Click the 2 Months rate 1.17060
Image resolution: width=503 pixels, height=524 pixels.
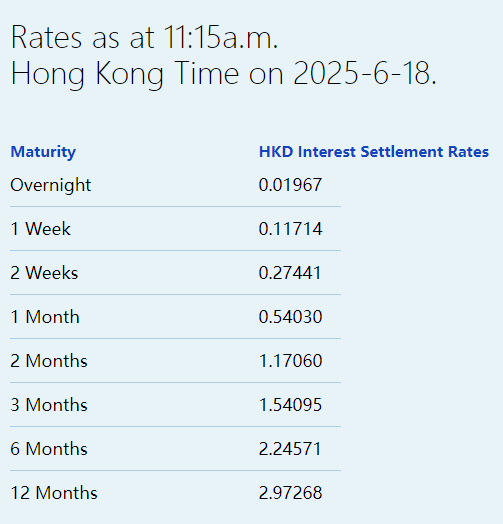[x=290, y=361]
